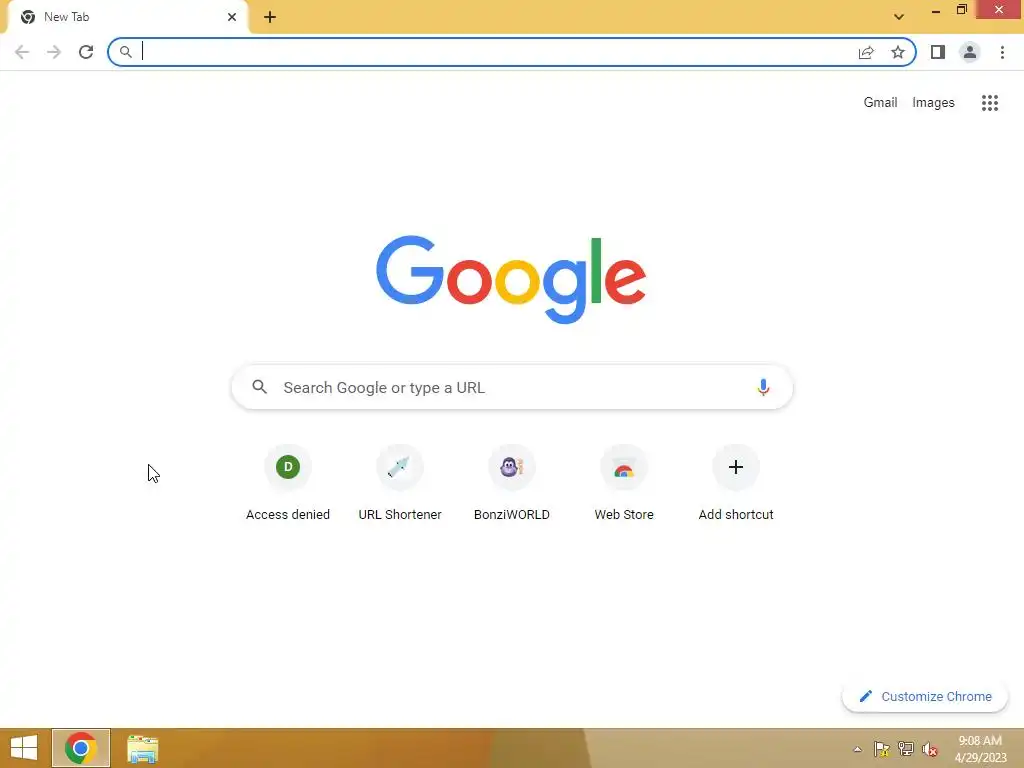Open the Images link
Screen dimensions: 1024x768
(933, 103)
